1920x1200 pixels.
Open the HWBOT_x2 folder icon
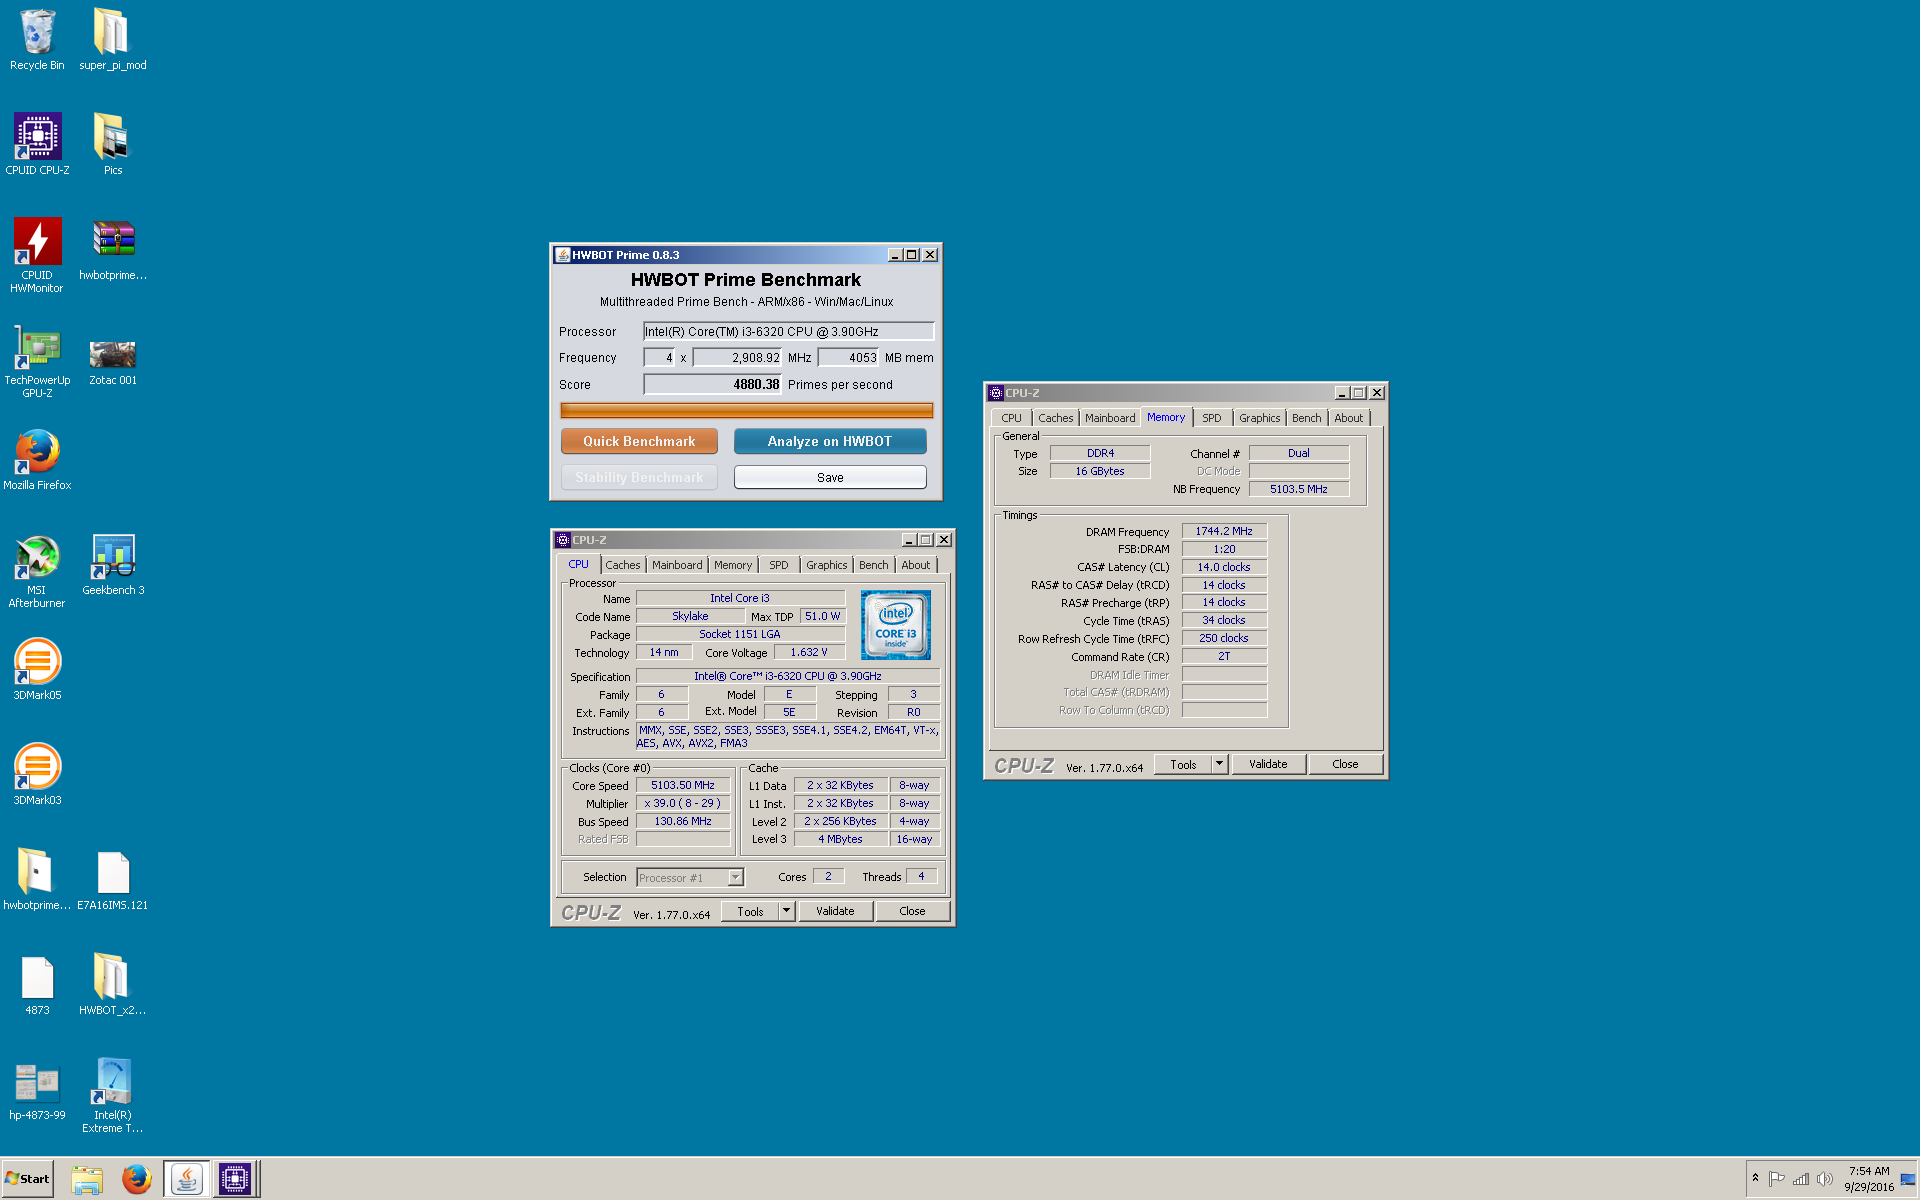[112, 985]
